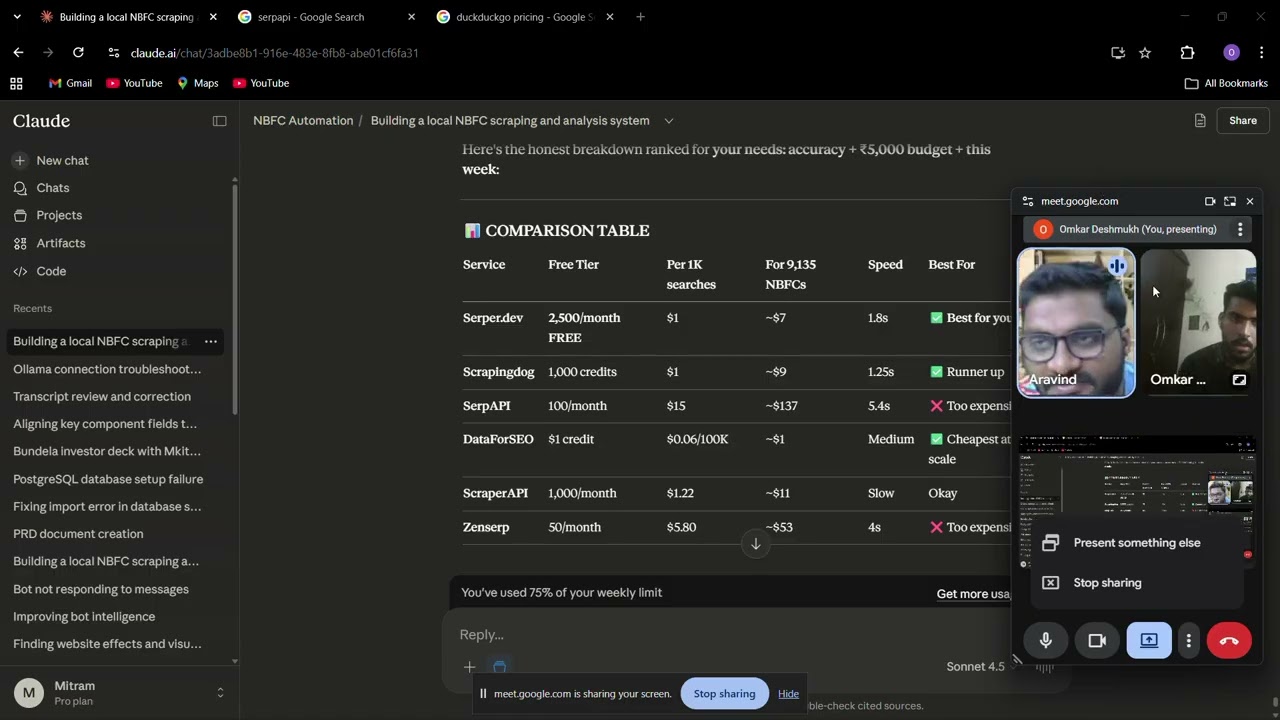Open All Bookmarks folder
Image resolution: width=1280 pixels, height=720 pixels.
[1226, 83]
